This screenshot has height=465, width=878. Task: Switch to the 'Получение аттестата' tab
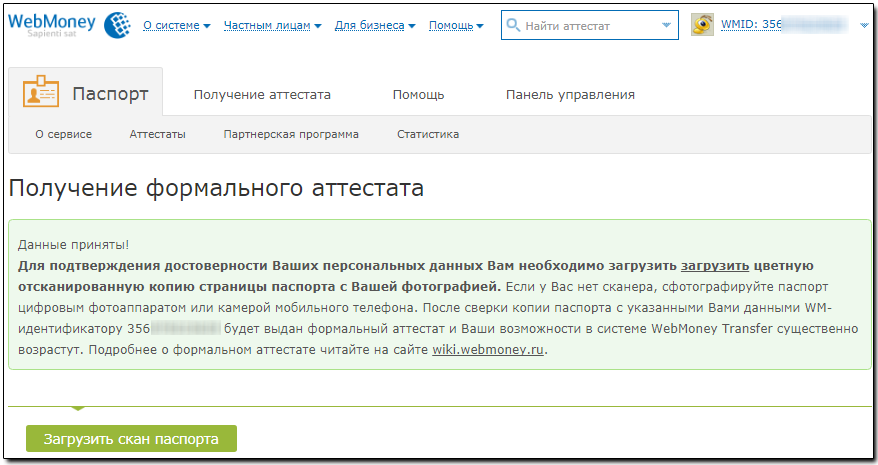(x=262, y=95)
